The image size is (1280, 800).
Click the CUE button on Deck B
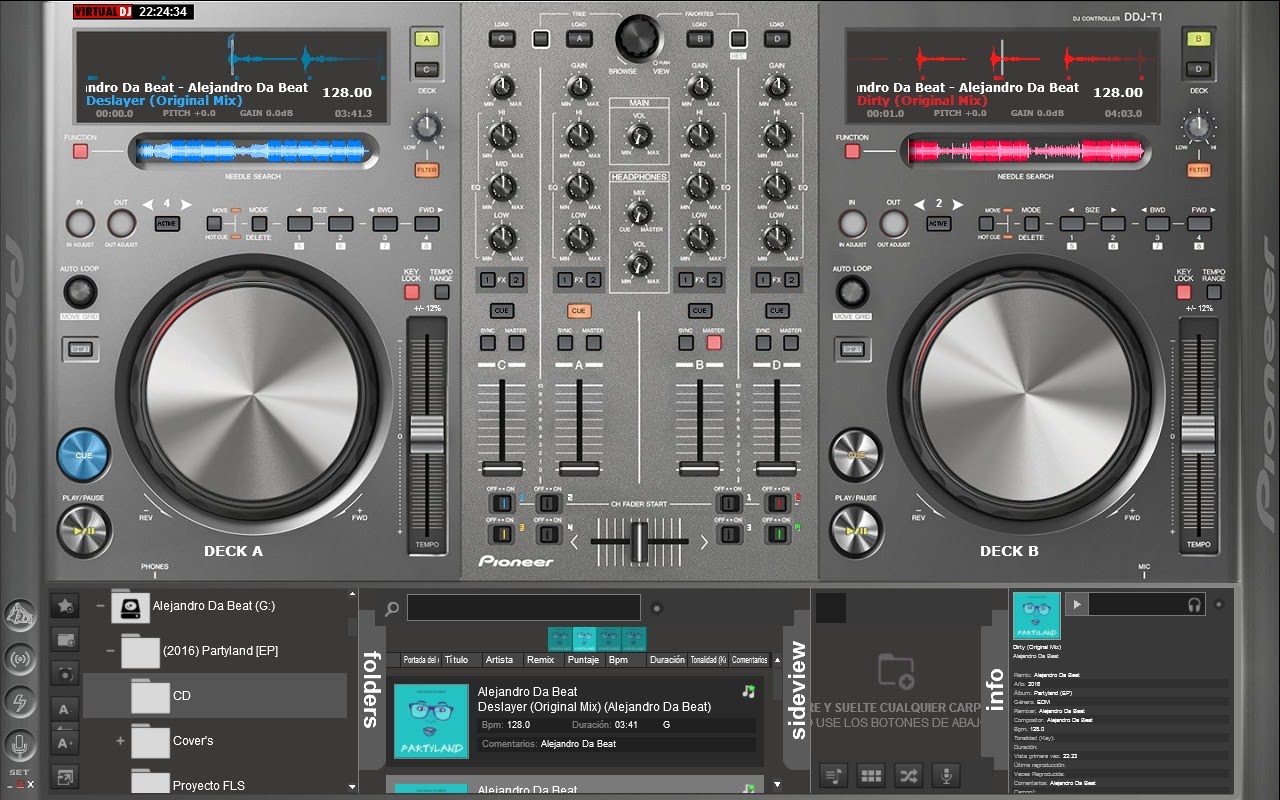tap(856, 455)
